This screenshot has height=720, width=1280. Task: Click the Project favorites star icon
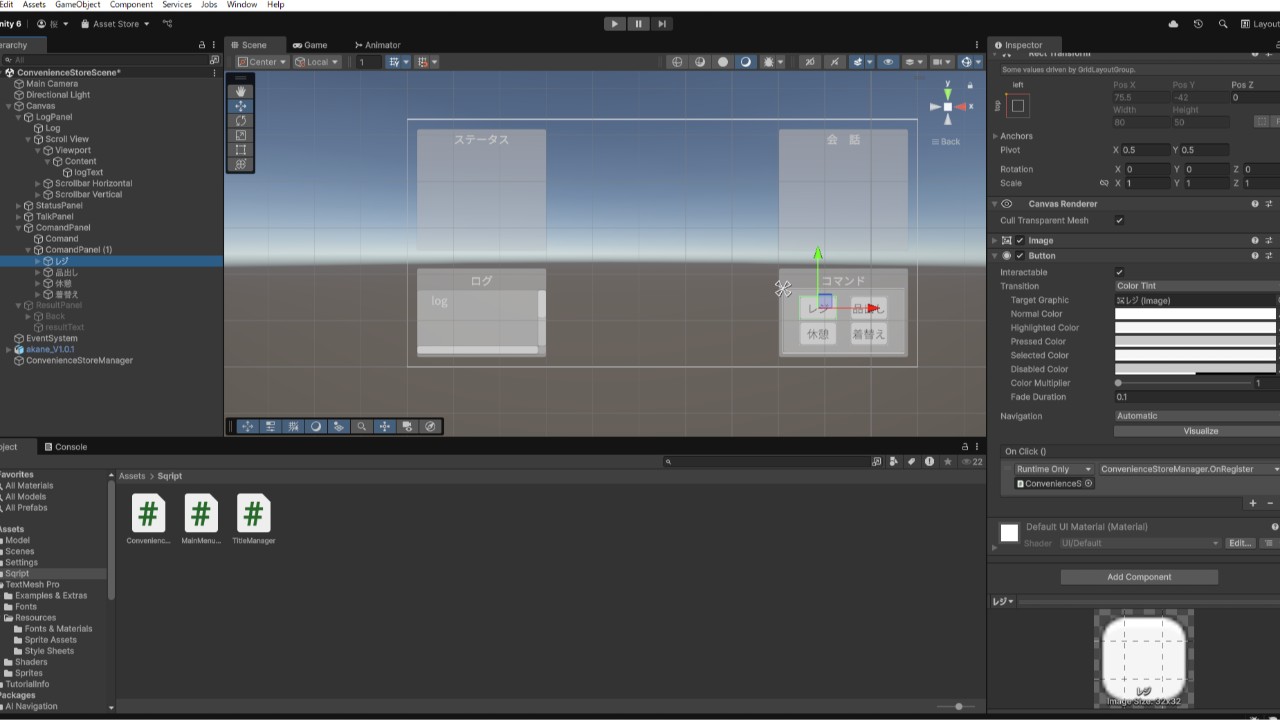(947, 462)
